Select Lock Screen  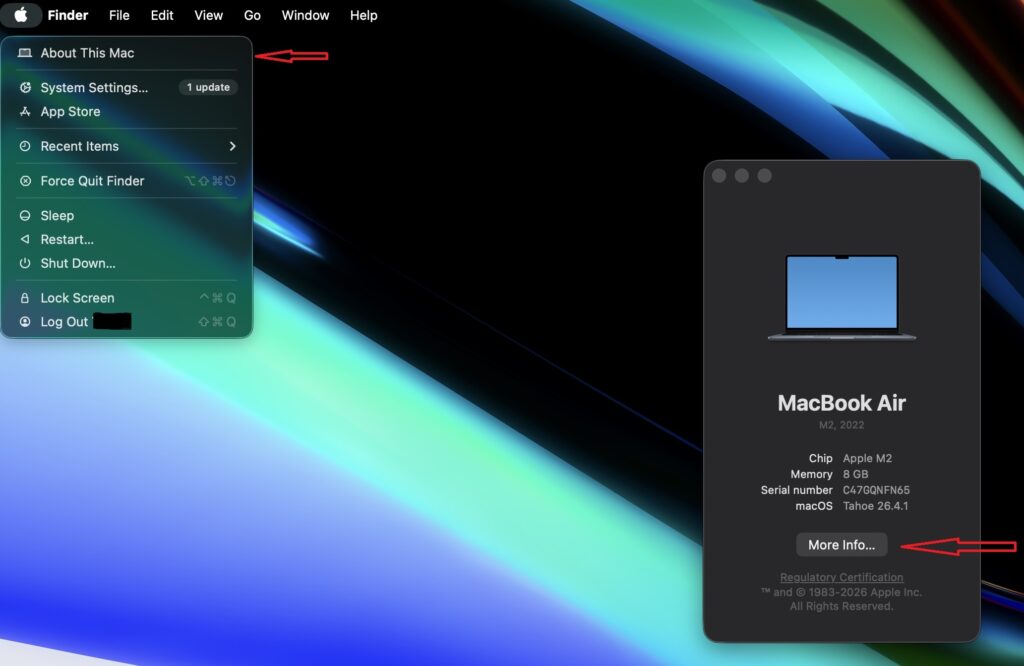(126, 298)
